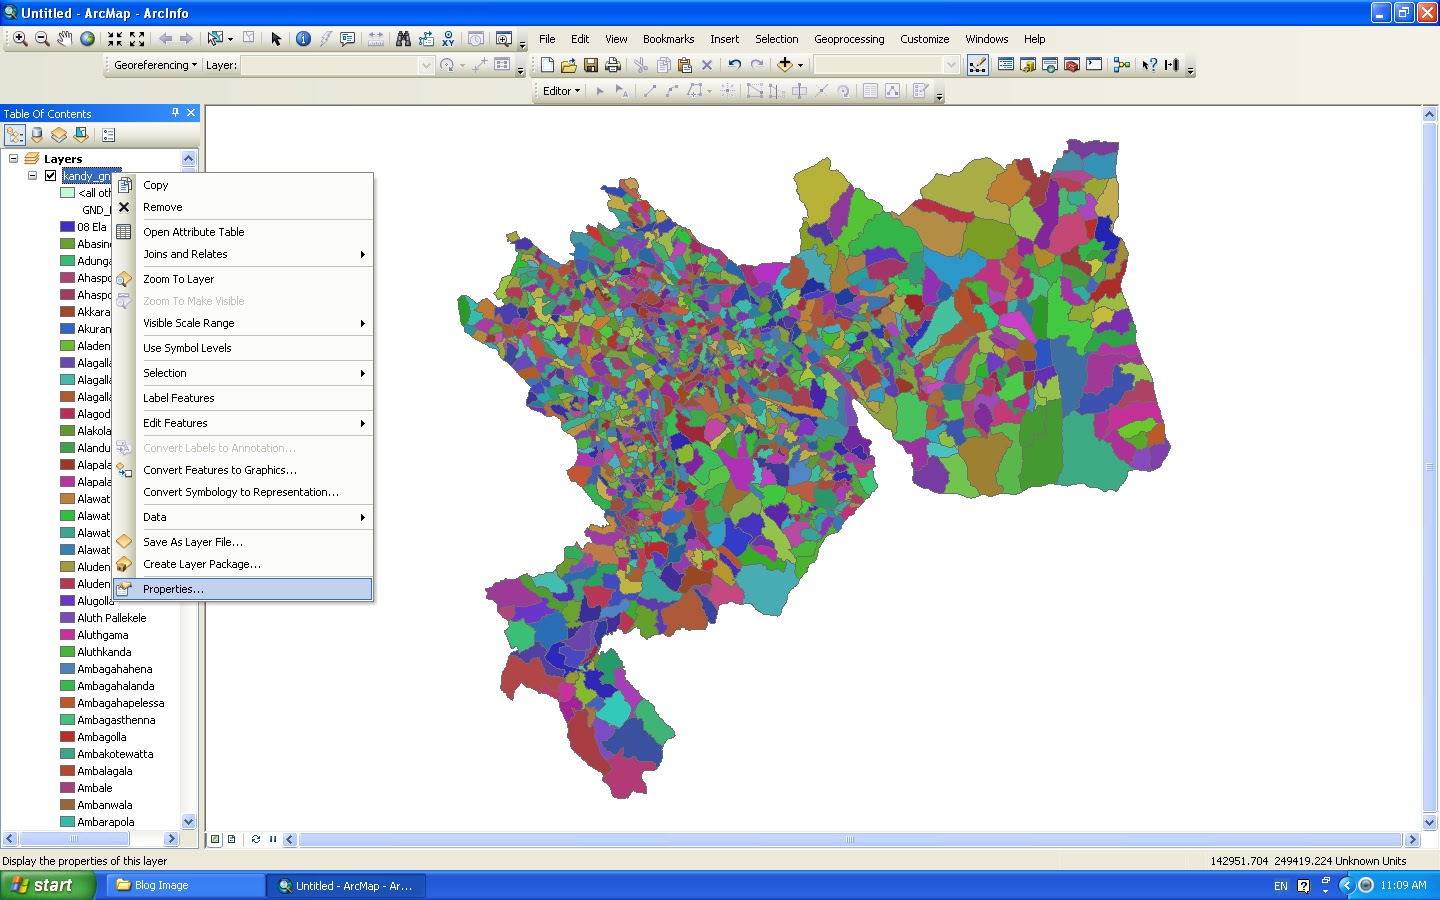This screenshot has height=900, width=1440.
Task: Activate the Pan tool
Action: (x=65, y=38)
